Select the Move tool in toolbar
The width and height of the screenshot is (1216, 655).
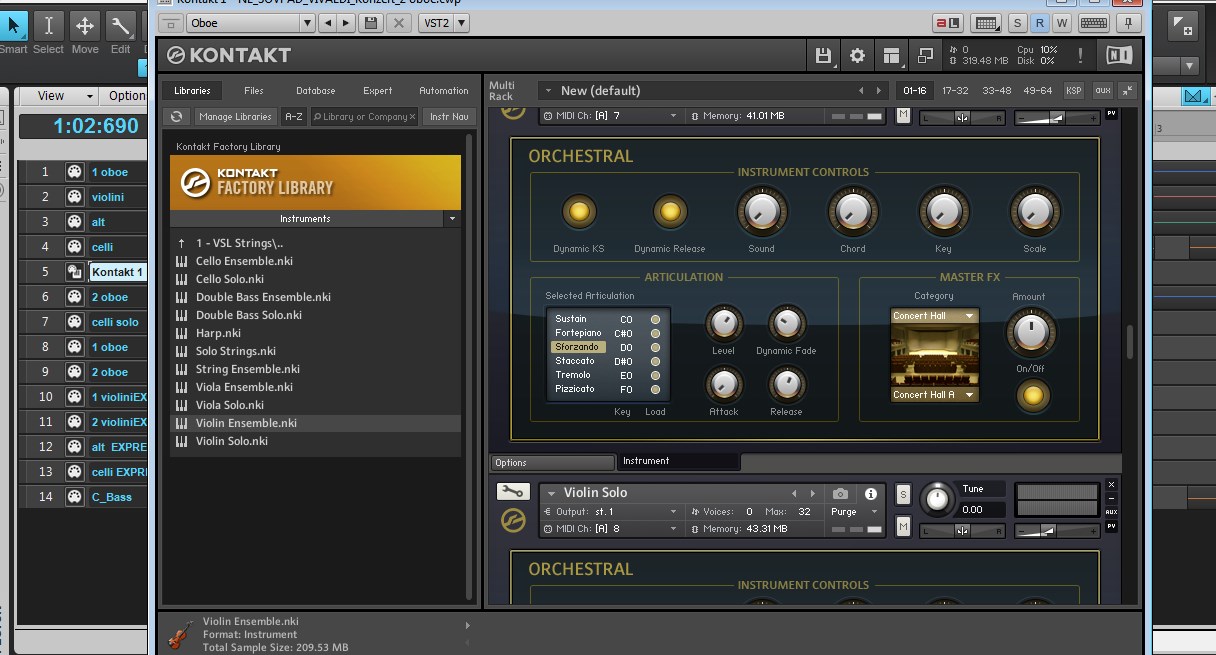coord(85,26)
